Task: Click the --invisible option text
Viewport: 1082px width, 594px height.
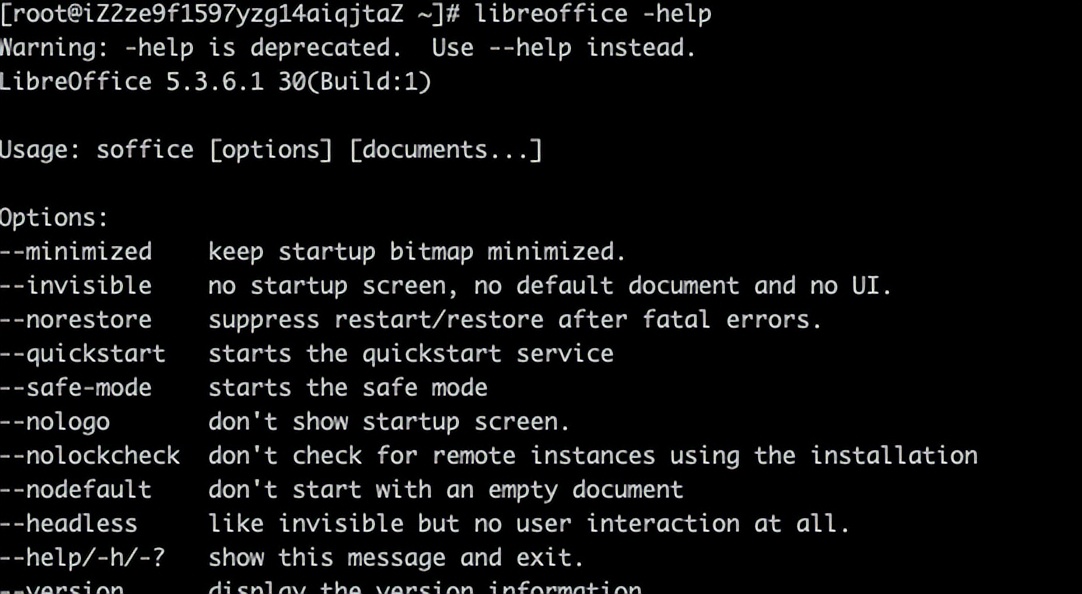Action: 75,285
